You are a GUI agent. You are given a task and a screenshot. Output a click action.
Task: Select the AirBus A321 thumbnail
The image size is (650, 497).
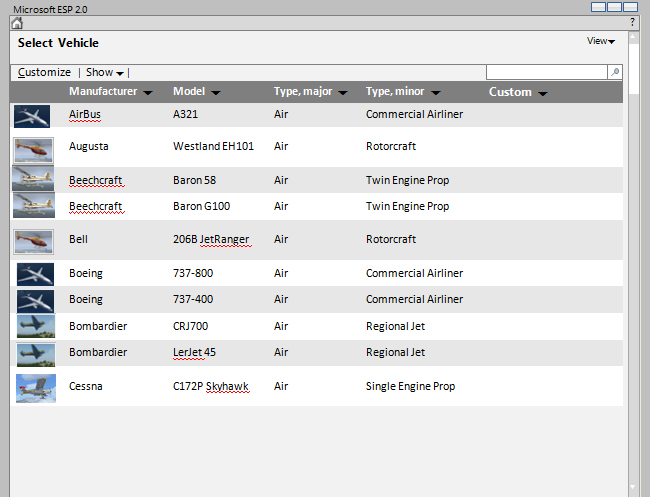(x=32, y=116)
